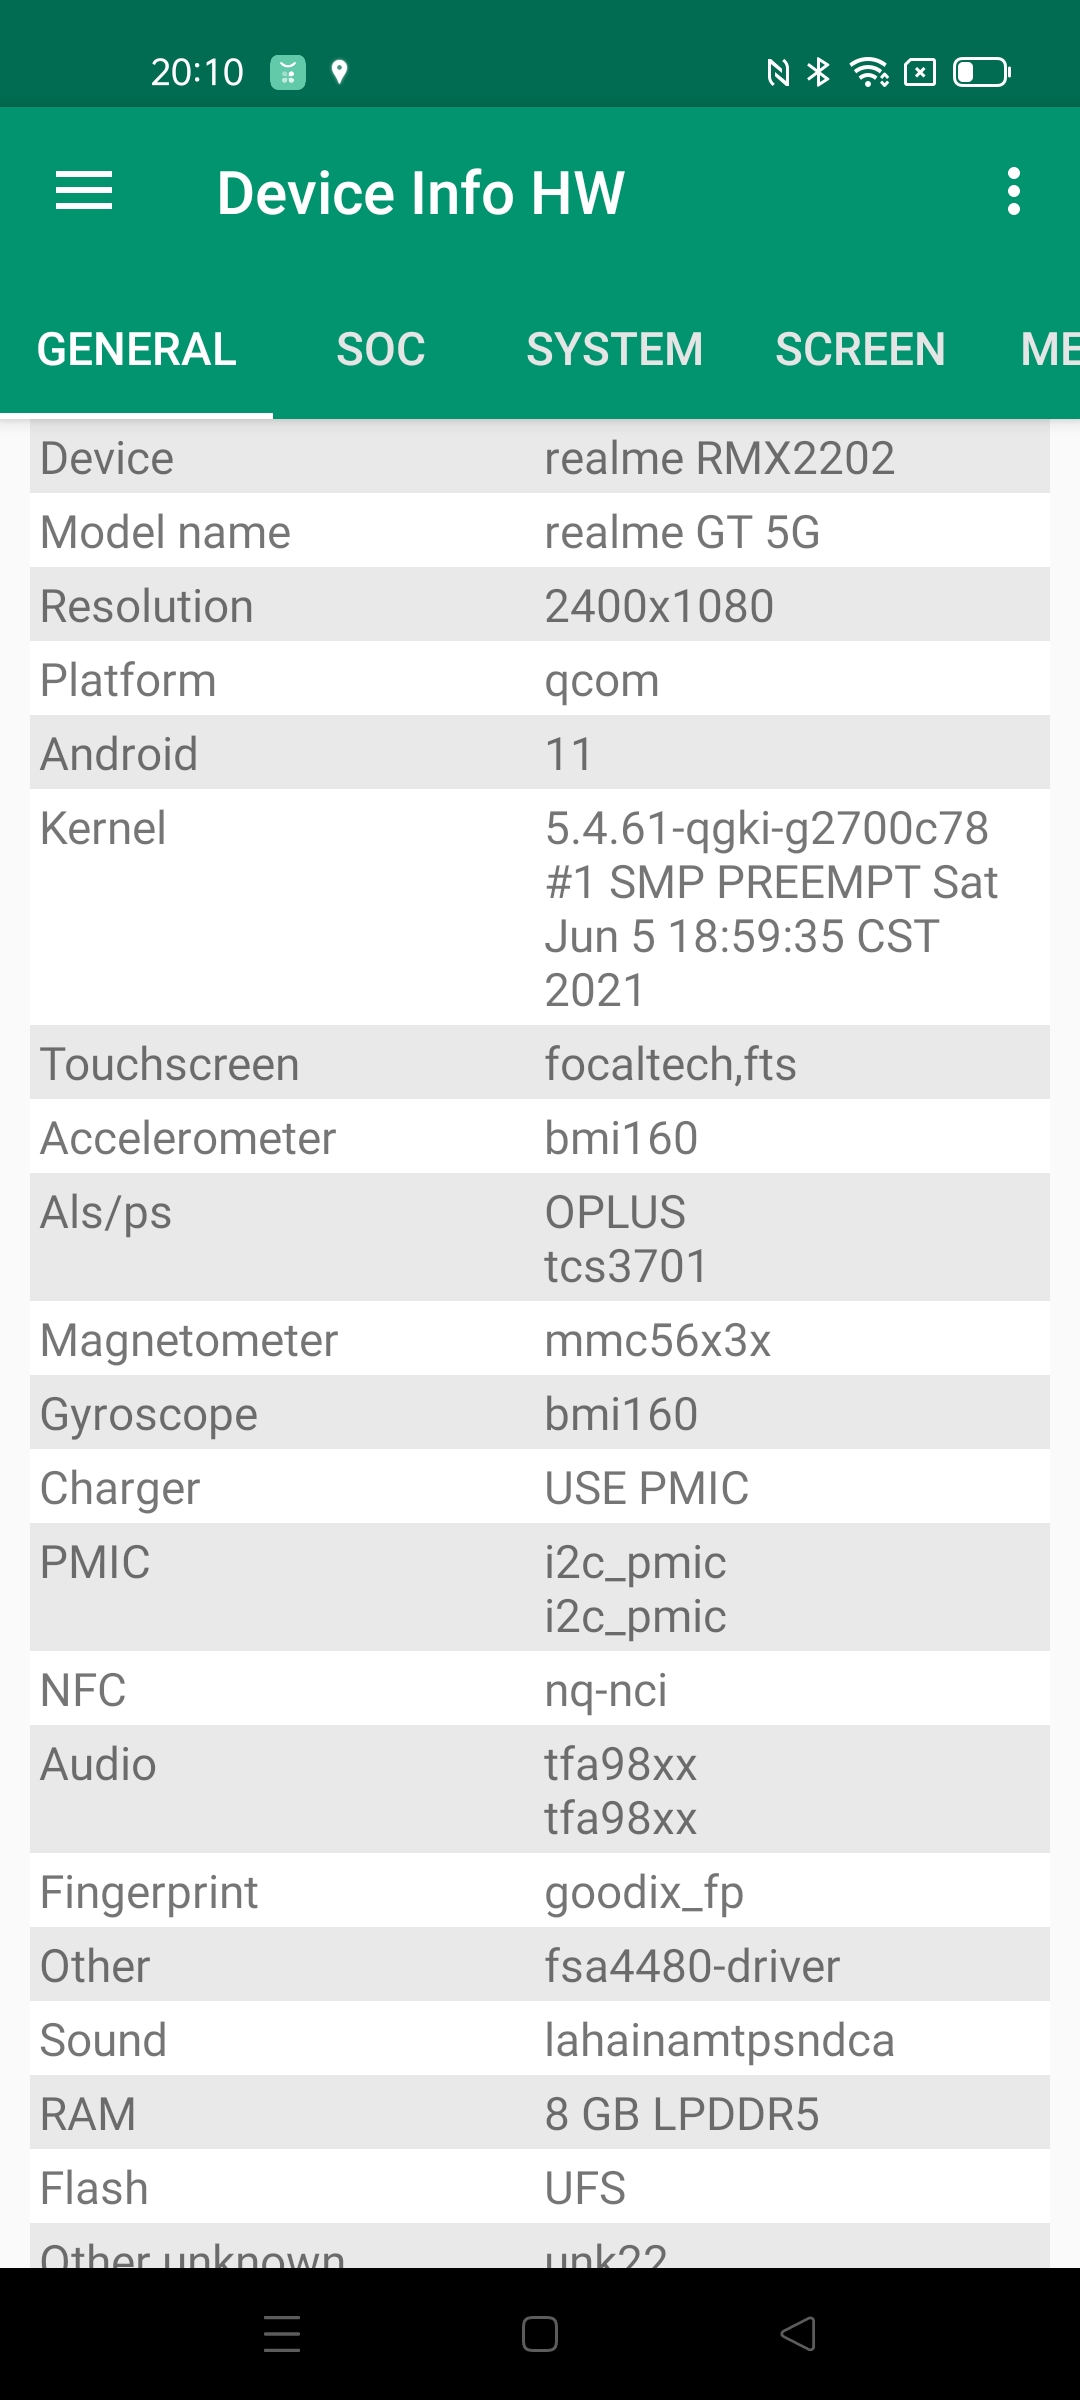Tap the location pin status icon
1080x2400 pixels.
[339, 72]
